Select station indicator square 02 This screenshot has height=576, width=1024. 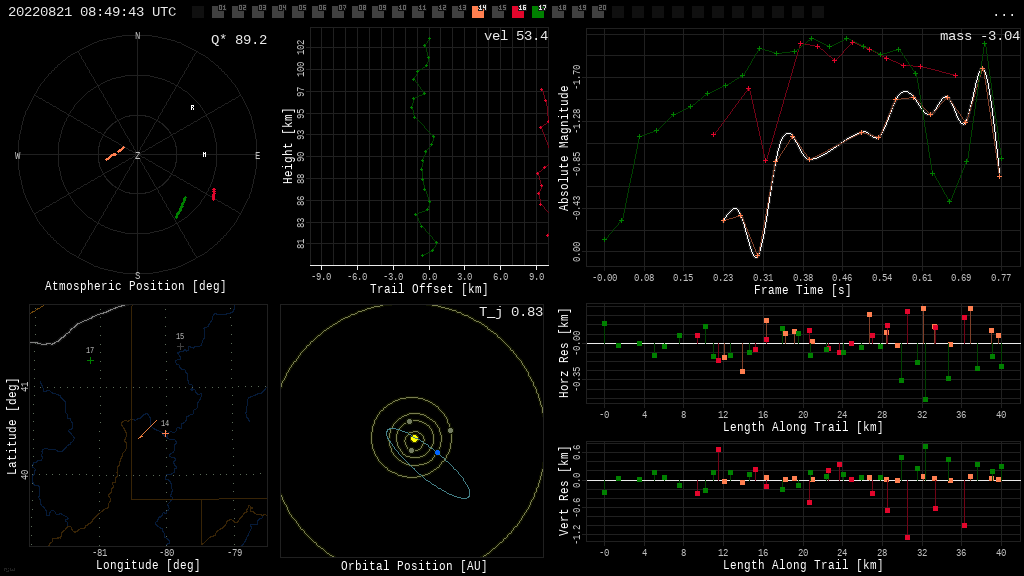tap(238, 11)
